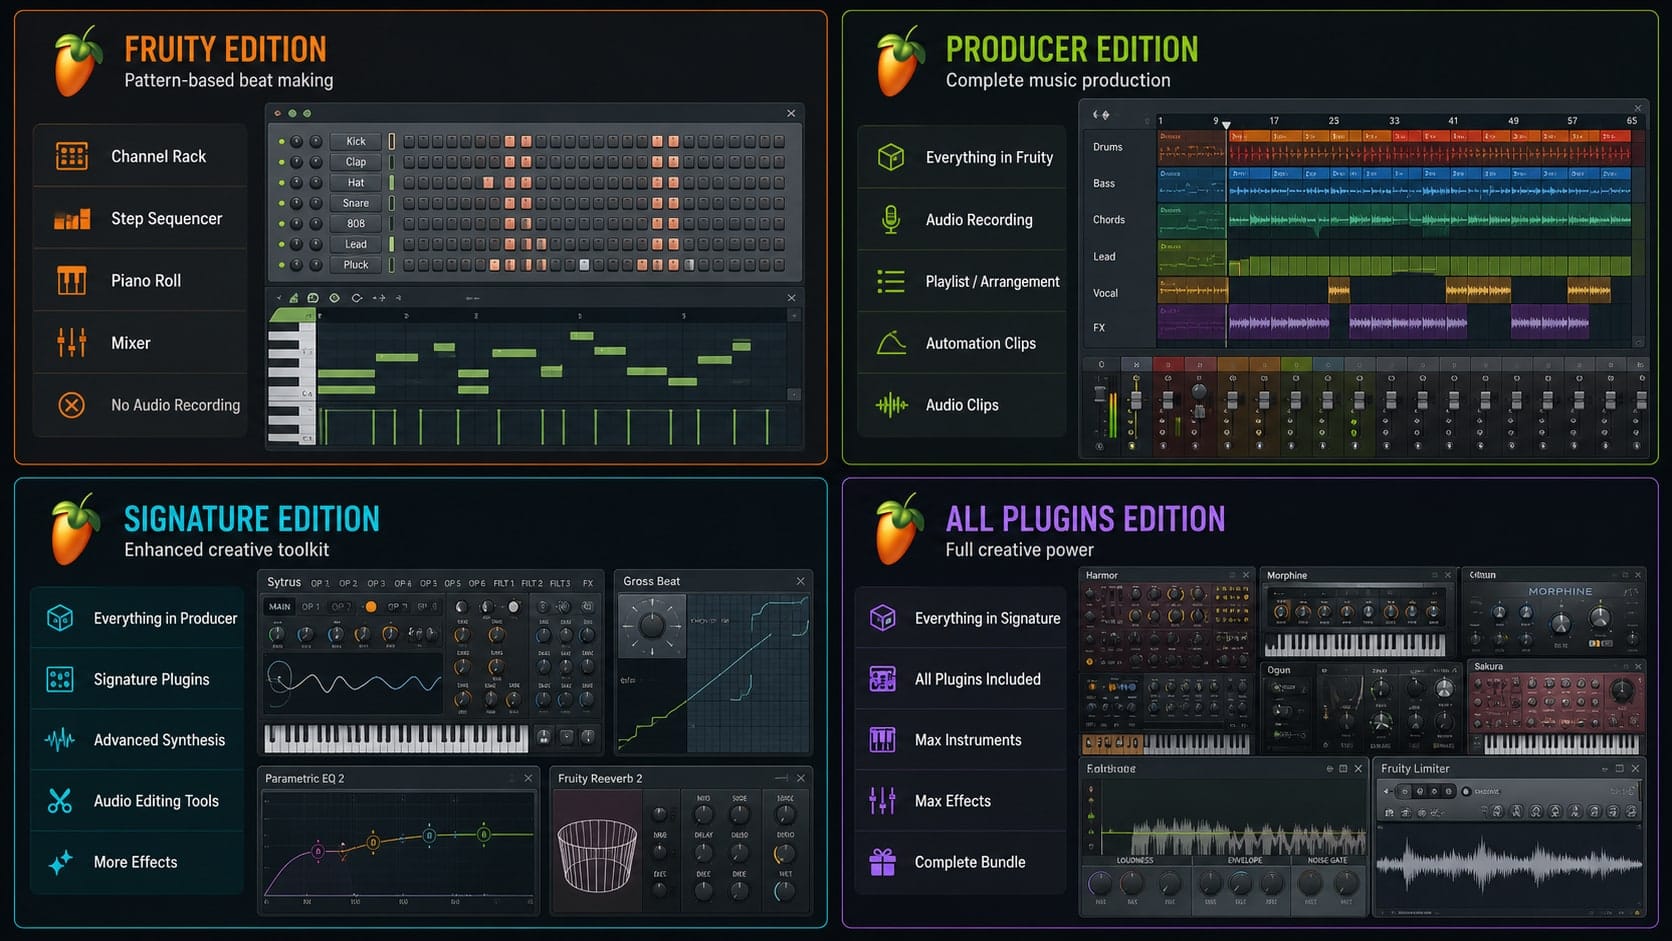Image resolution: width=1672 pixels, height=941 pixels.
Task: Mute the Lead channel green LED
Action: 282,244
